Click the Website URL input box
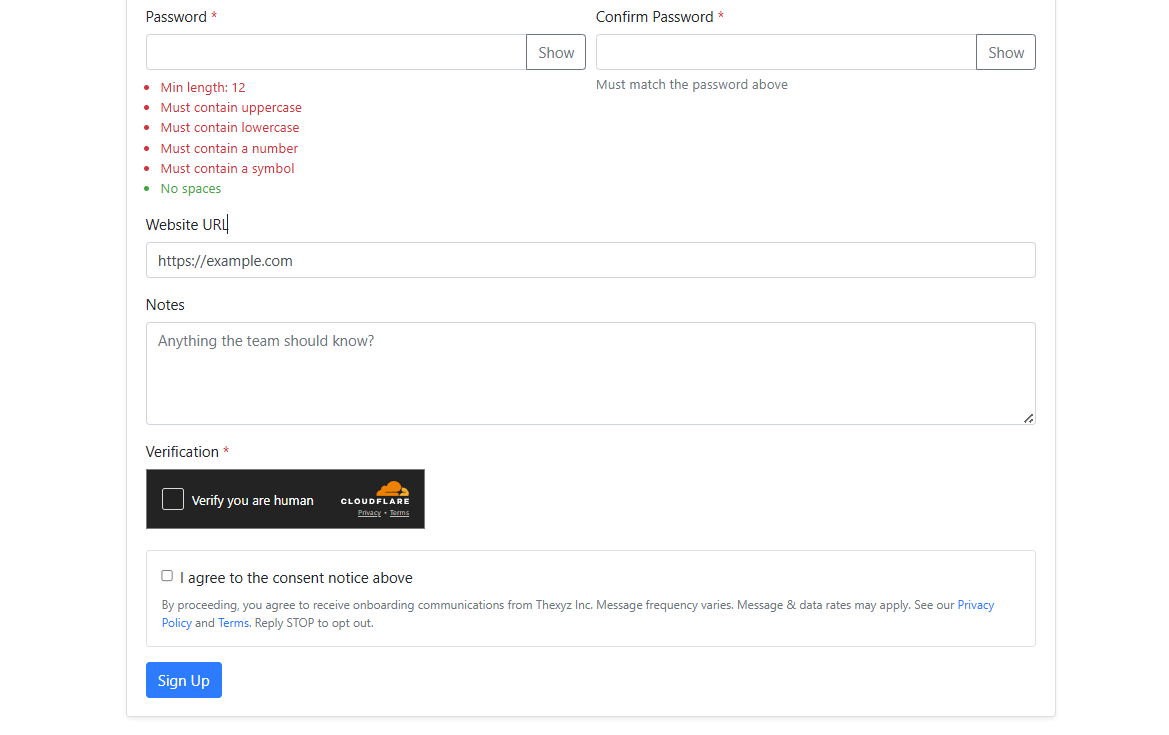1169x735 pixels. click(x=590, y=260)
